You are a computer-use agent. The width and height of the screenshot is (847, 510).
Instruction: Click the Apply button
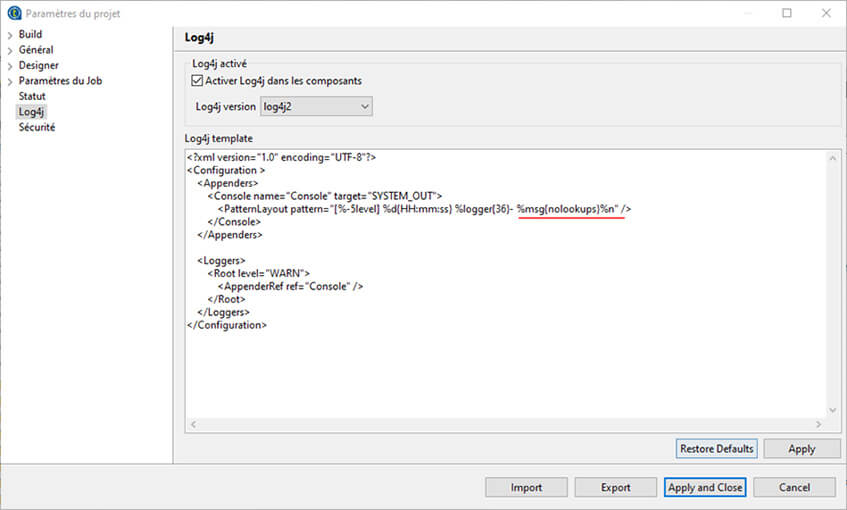[802, 448]
